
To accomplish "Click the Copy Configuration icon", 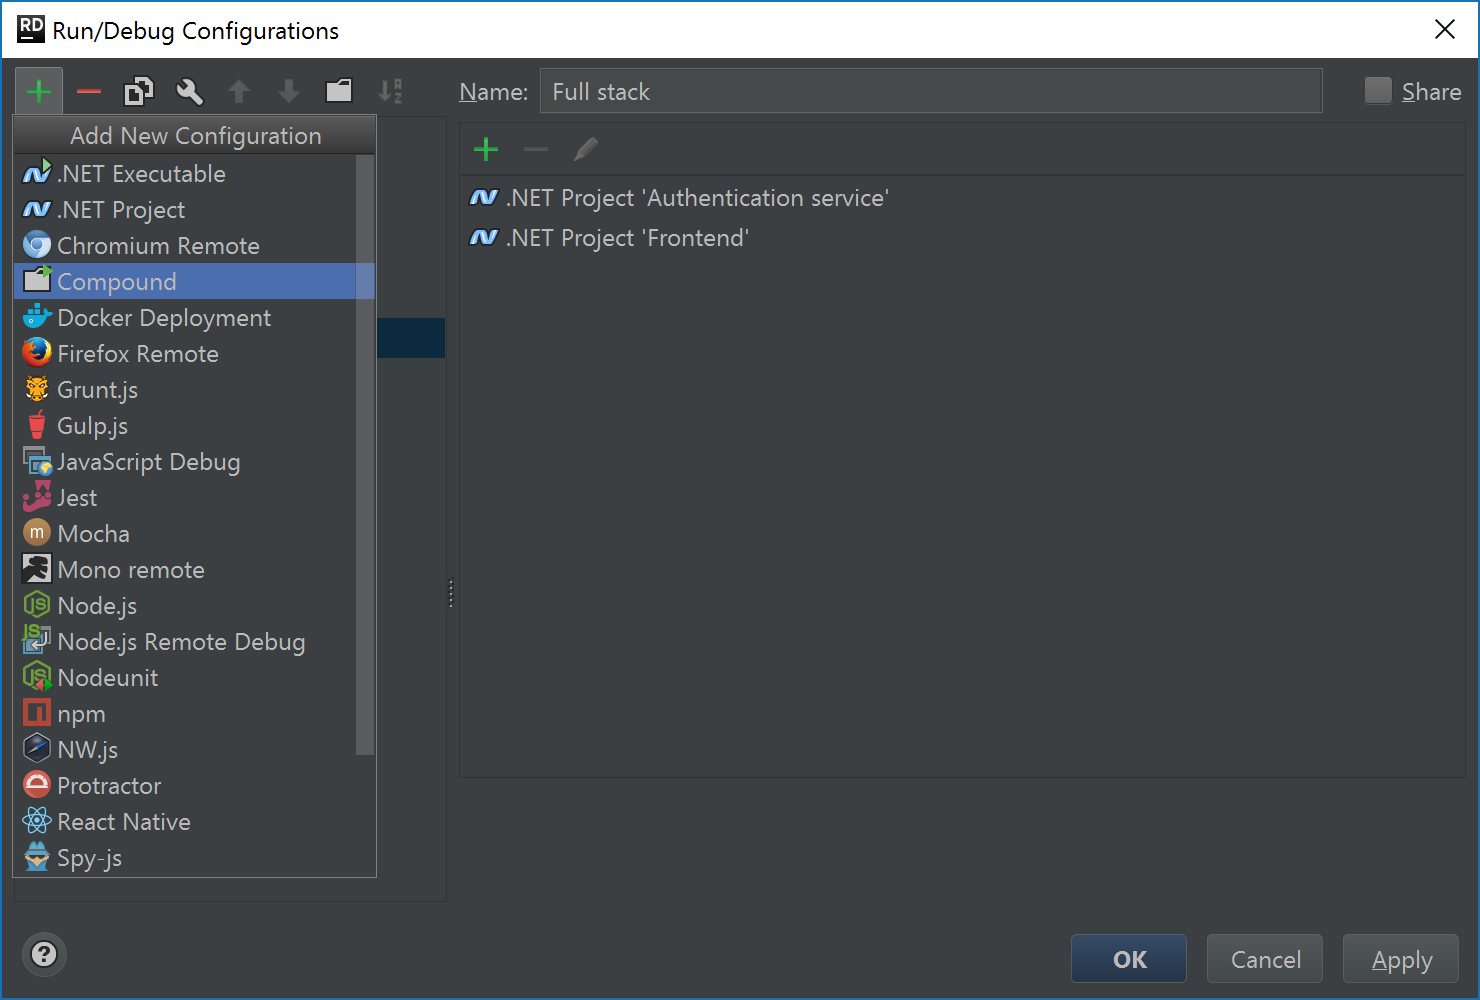I will point(139,92).
